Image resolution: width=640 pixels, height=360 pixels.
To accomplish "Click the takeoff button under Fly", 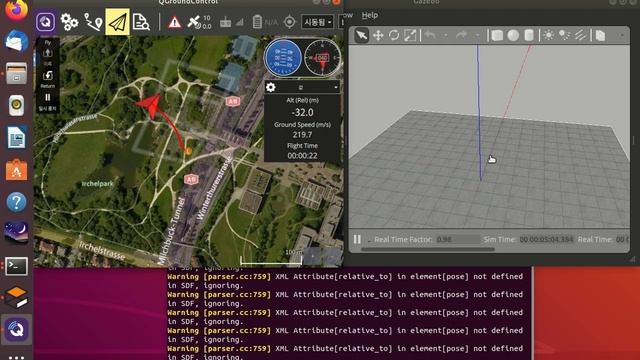I will (48, 56).
